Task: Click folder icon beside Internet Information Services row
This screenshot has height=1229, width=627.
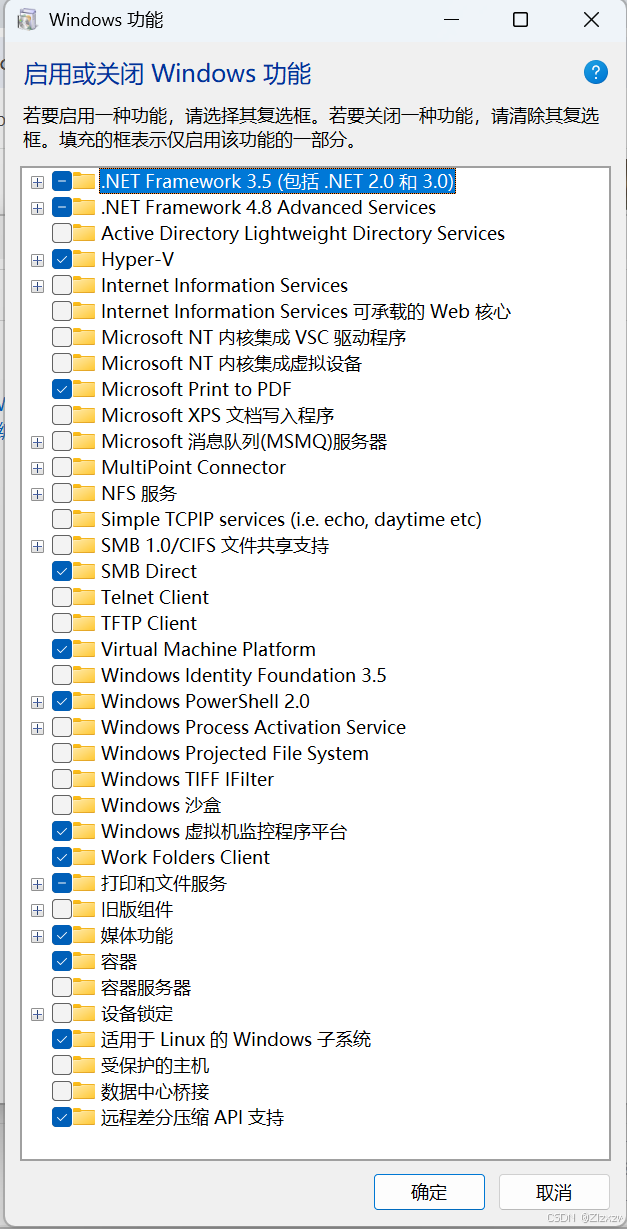Action: click(85, 285)
